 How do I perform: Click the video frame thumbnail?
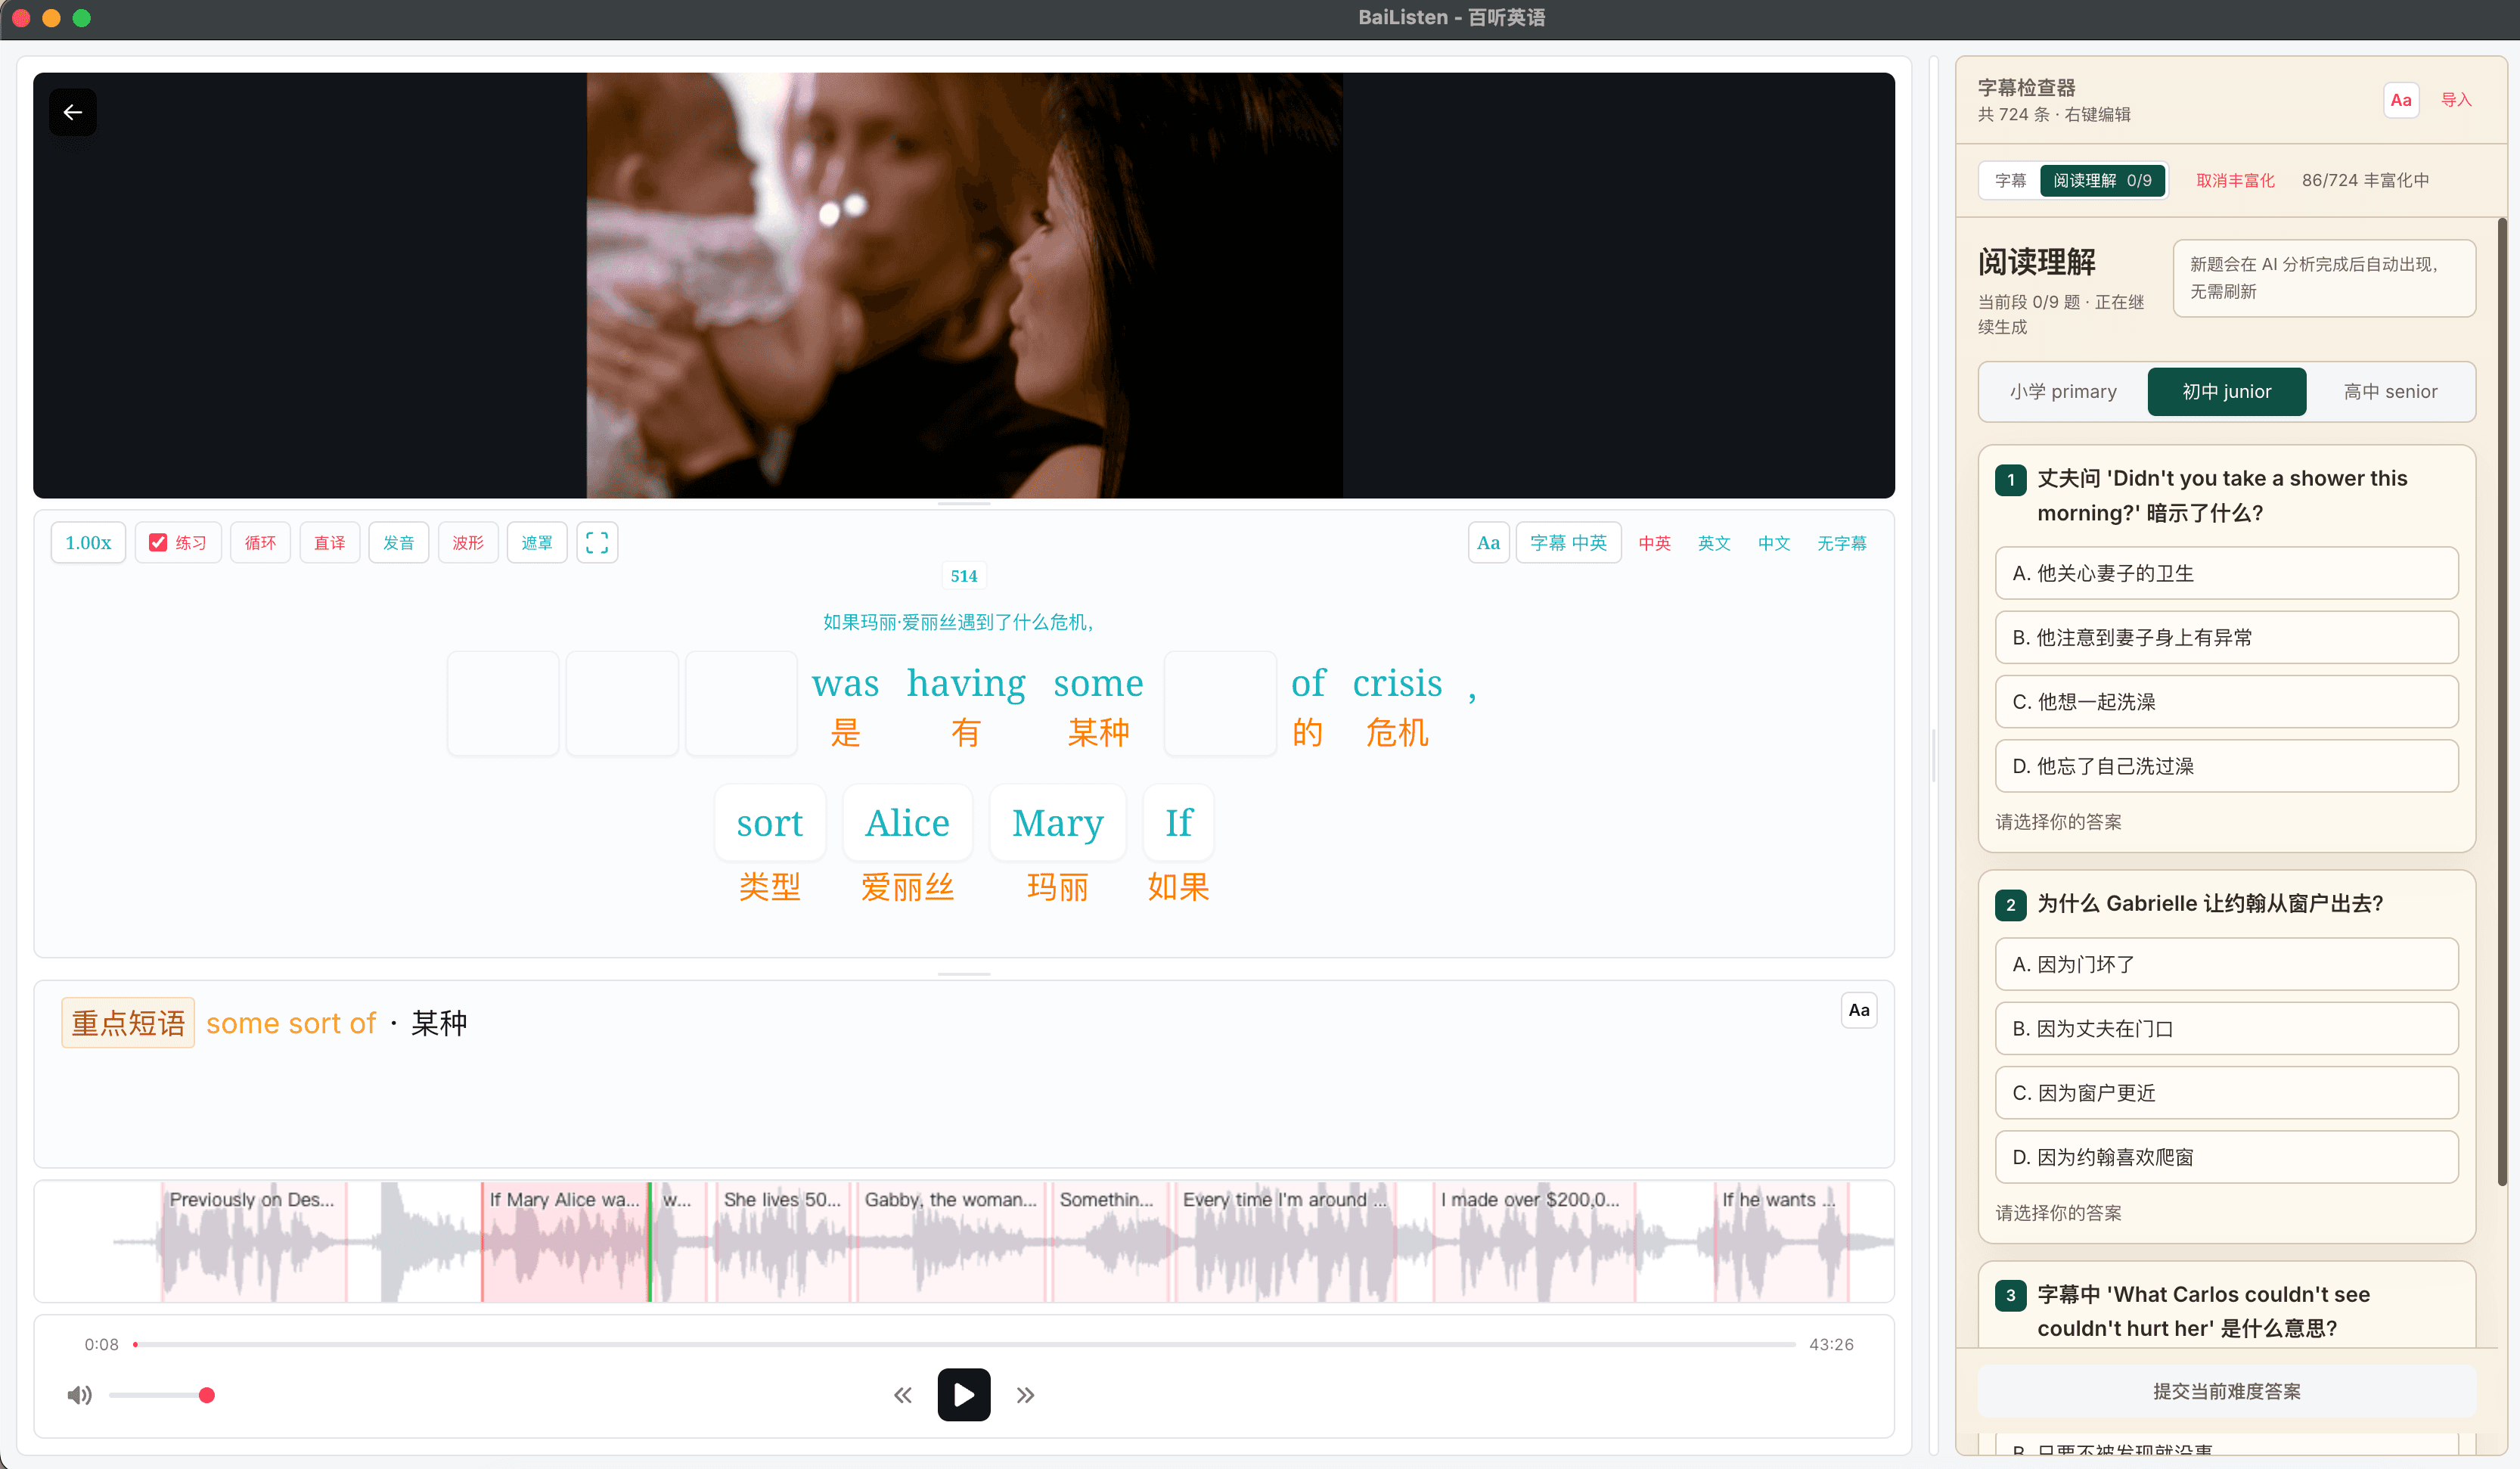click(x=964, y=285)
